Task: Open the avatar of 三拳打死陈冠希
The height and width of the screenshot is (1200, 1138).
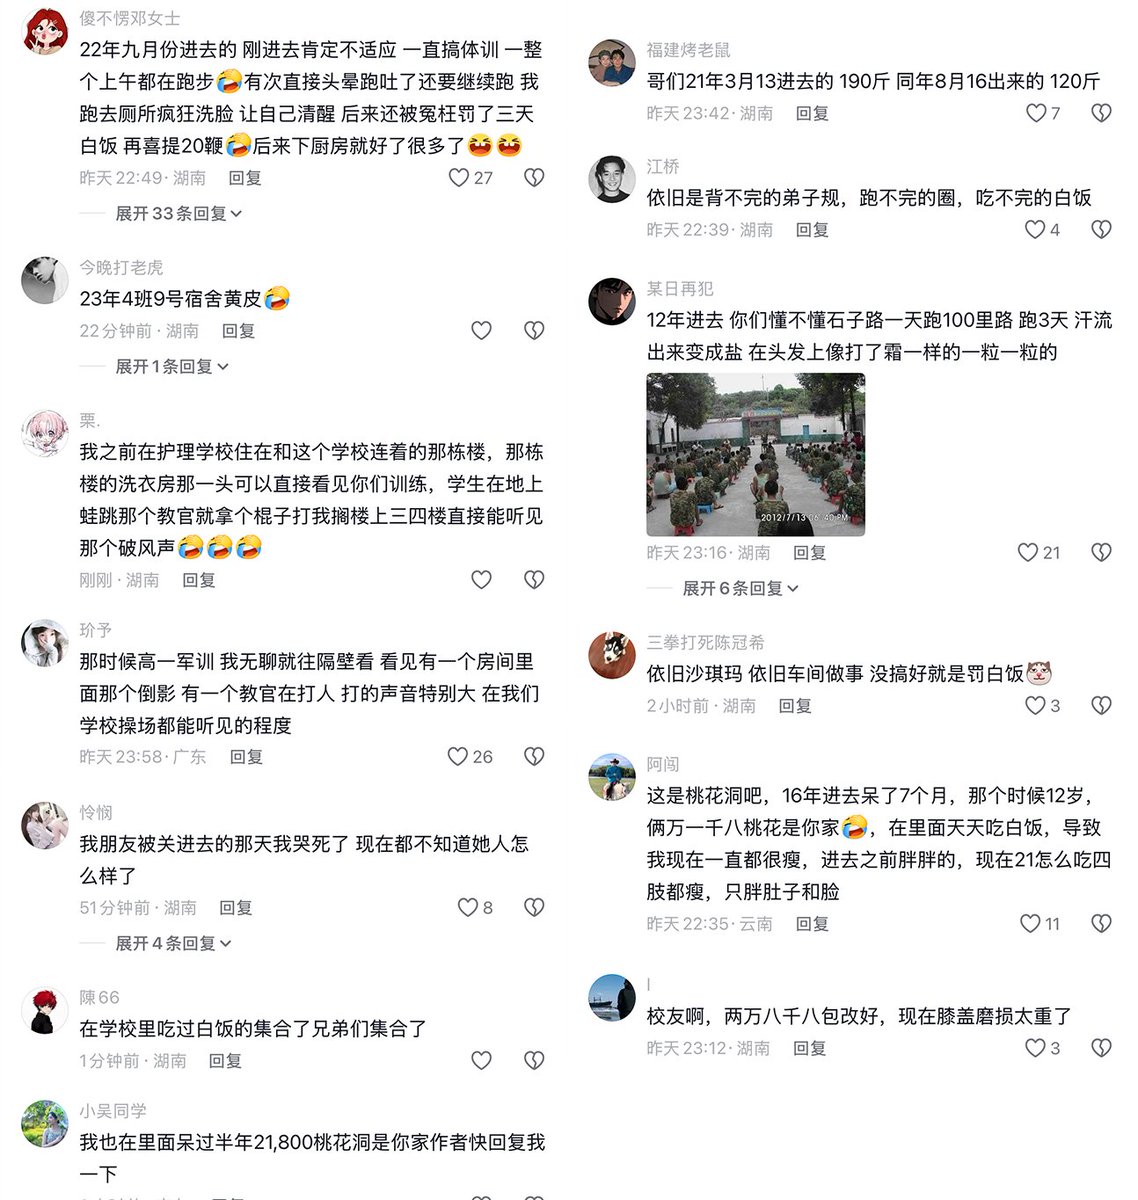Action: pyautogui.click(x=612, y=656)
